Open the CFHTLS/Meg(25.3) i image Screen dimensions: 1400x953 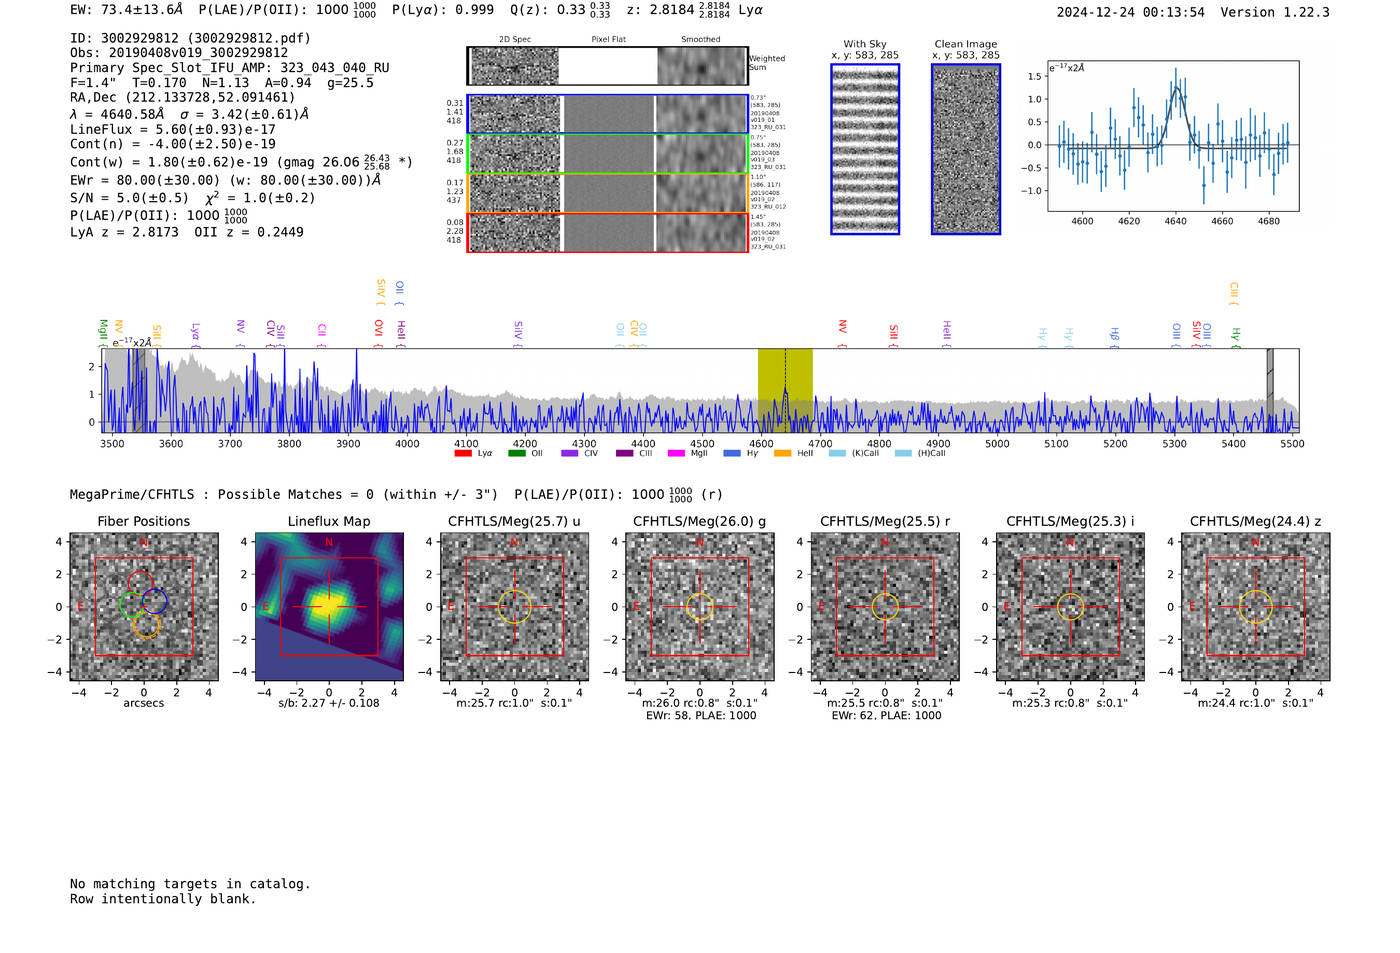pyautogui.click(x=1070, y=607)
